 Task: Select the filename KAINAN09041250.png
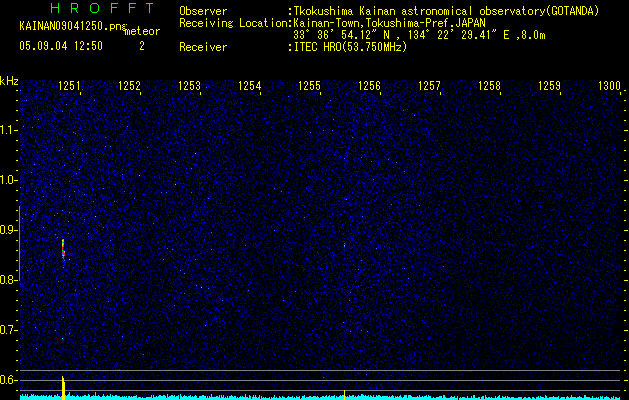pos(73,26)
